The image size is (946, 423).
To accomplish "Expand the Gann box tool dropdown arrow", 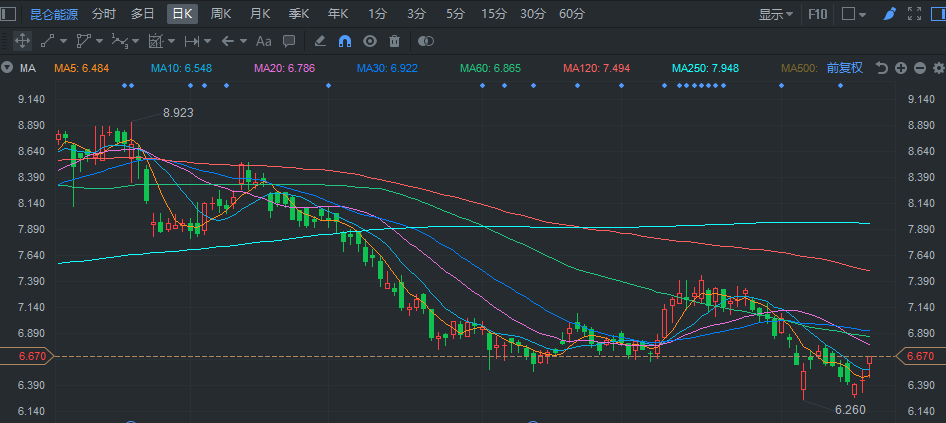I will click(171, 42).
